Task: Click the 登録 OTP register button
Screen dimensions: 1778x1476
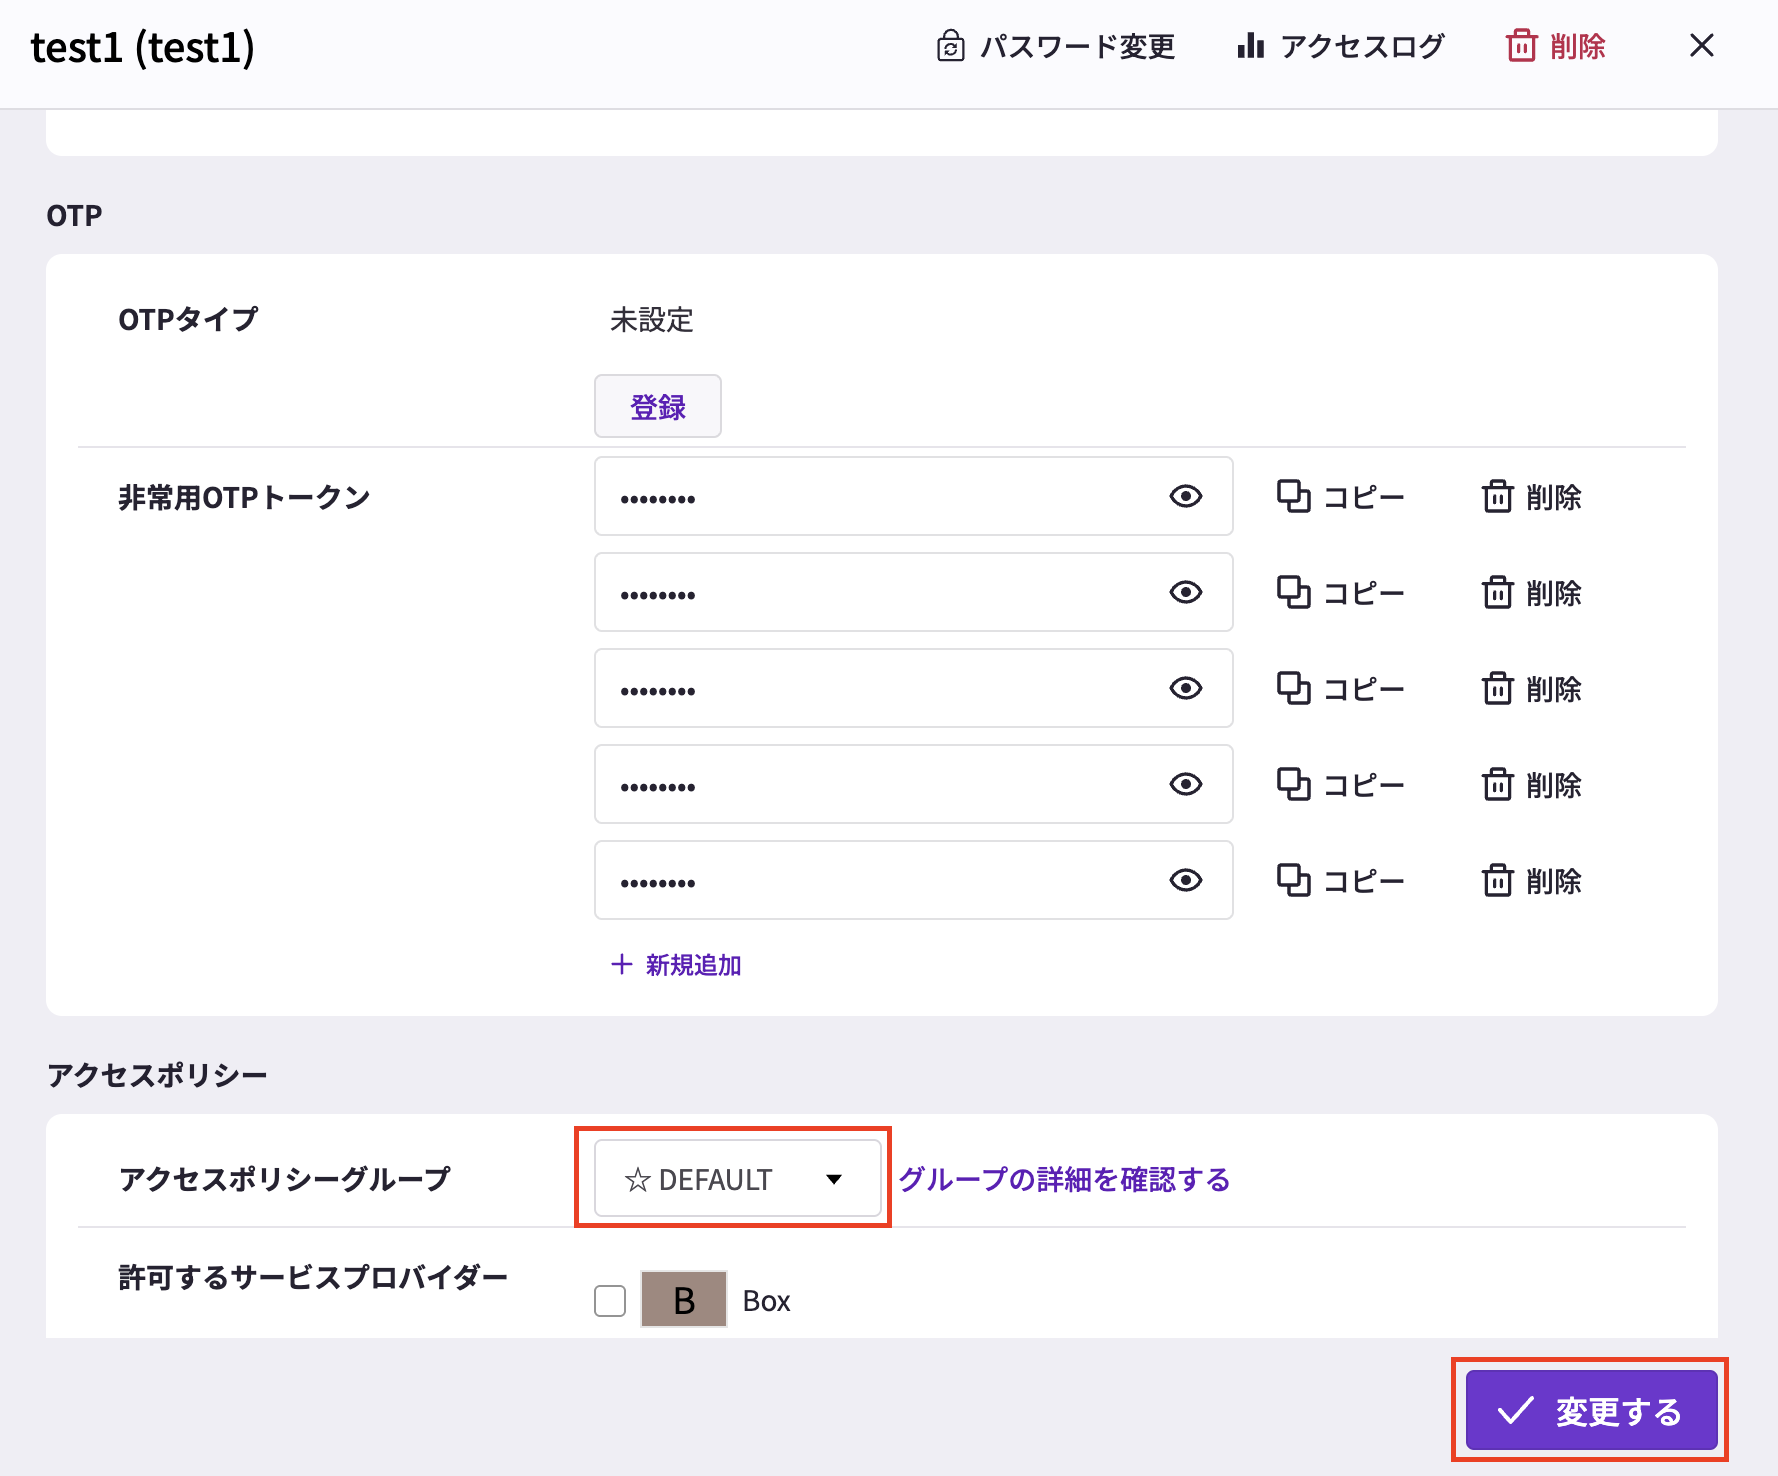Action: tap(658, 406)
